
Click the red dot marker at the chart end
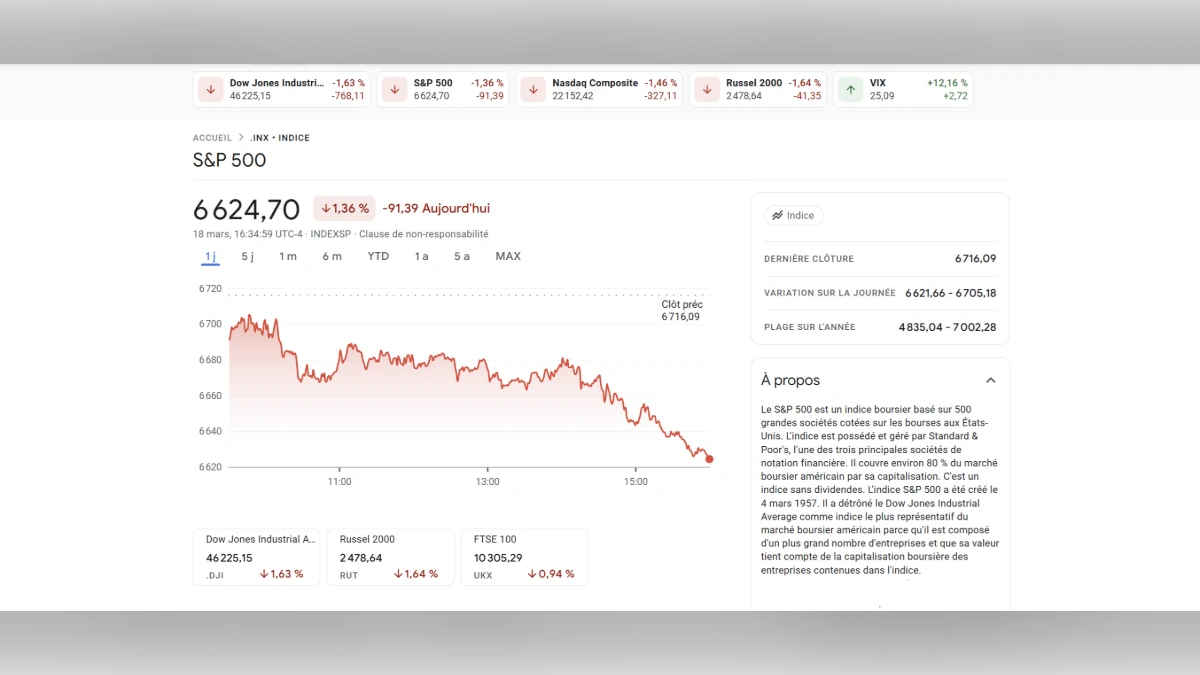[709, 457]
